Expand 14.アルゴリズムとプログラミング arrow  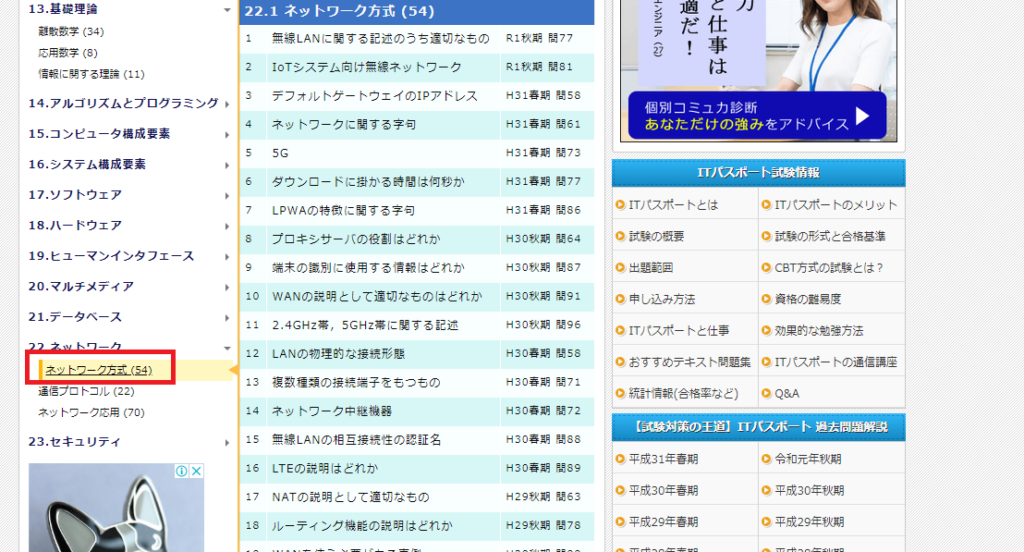point(227,104)
